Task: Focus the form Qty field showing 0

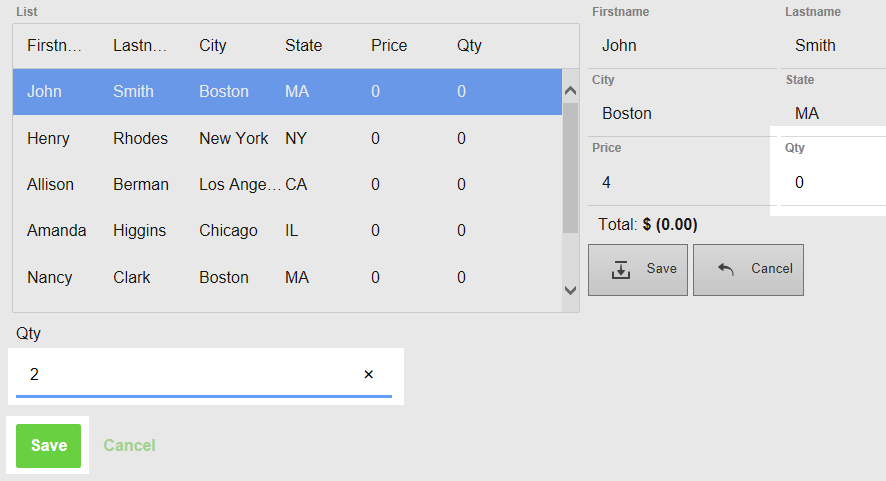Action: click(x=833, y=183)
